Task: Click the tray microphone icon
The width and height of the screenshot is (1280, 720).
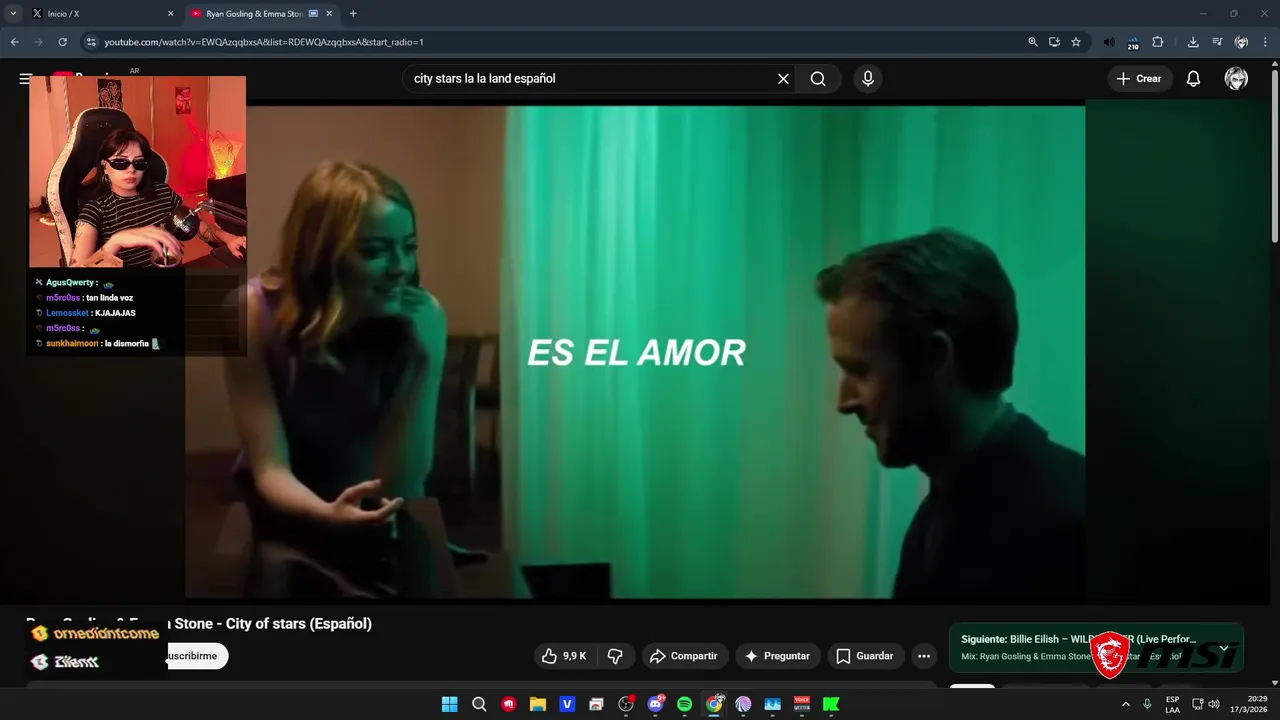Action: [x=1147, y=704]
